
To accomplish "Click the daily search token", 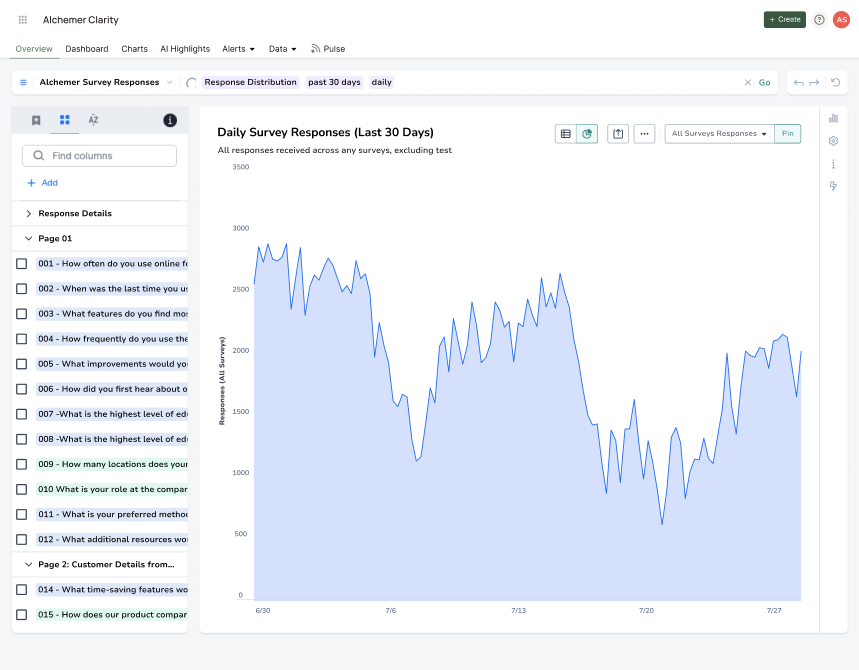I will (x=381, y=82).
